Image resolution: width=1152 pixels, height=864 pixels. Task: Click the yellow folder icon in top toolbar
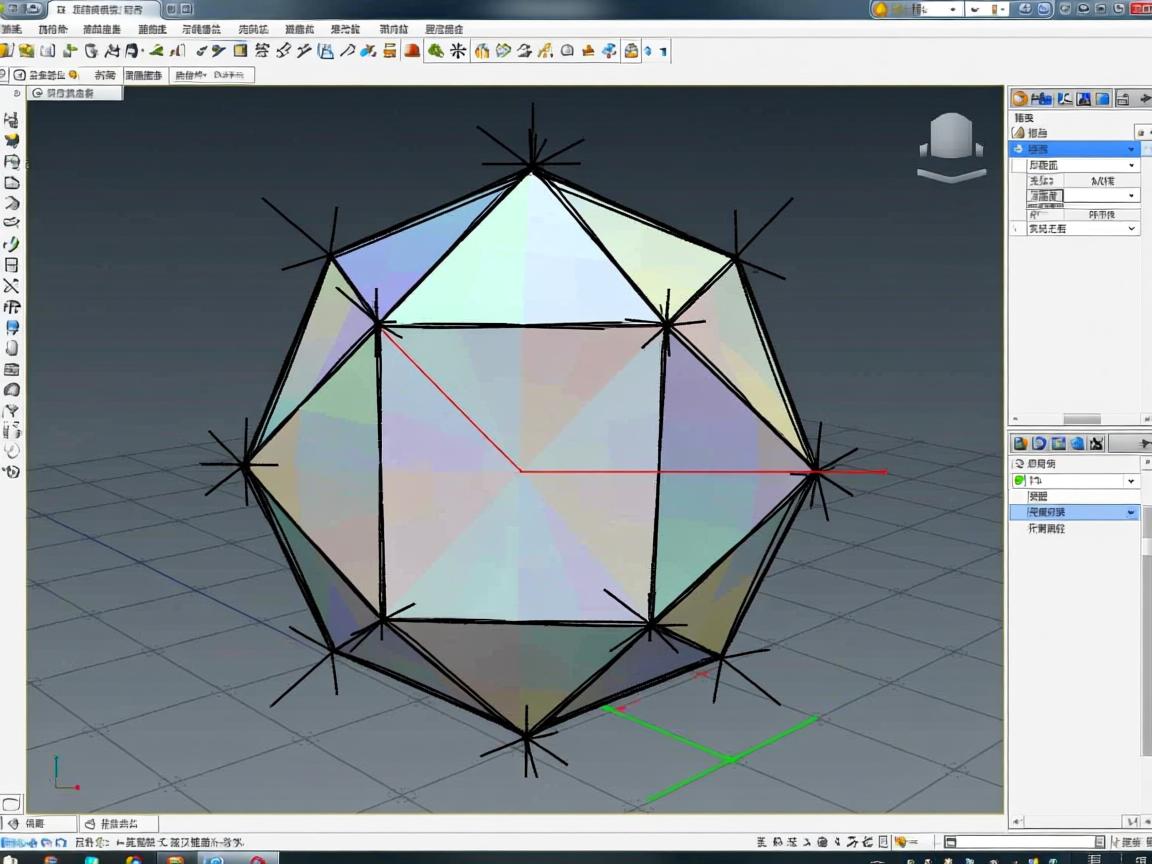tap(27, 51)
